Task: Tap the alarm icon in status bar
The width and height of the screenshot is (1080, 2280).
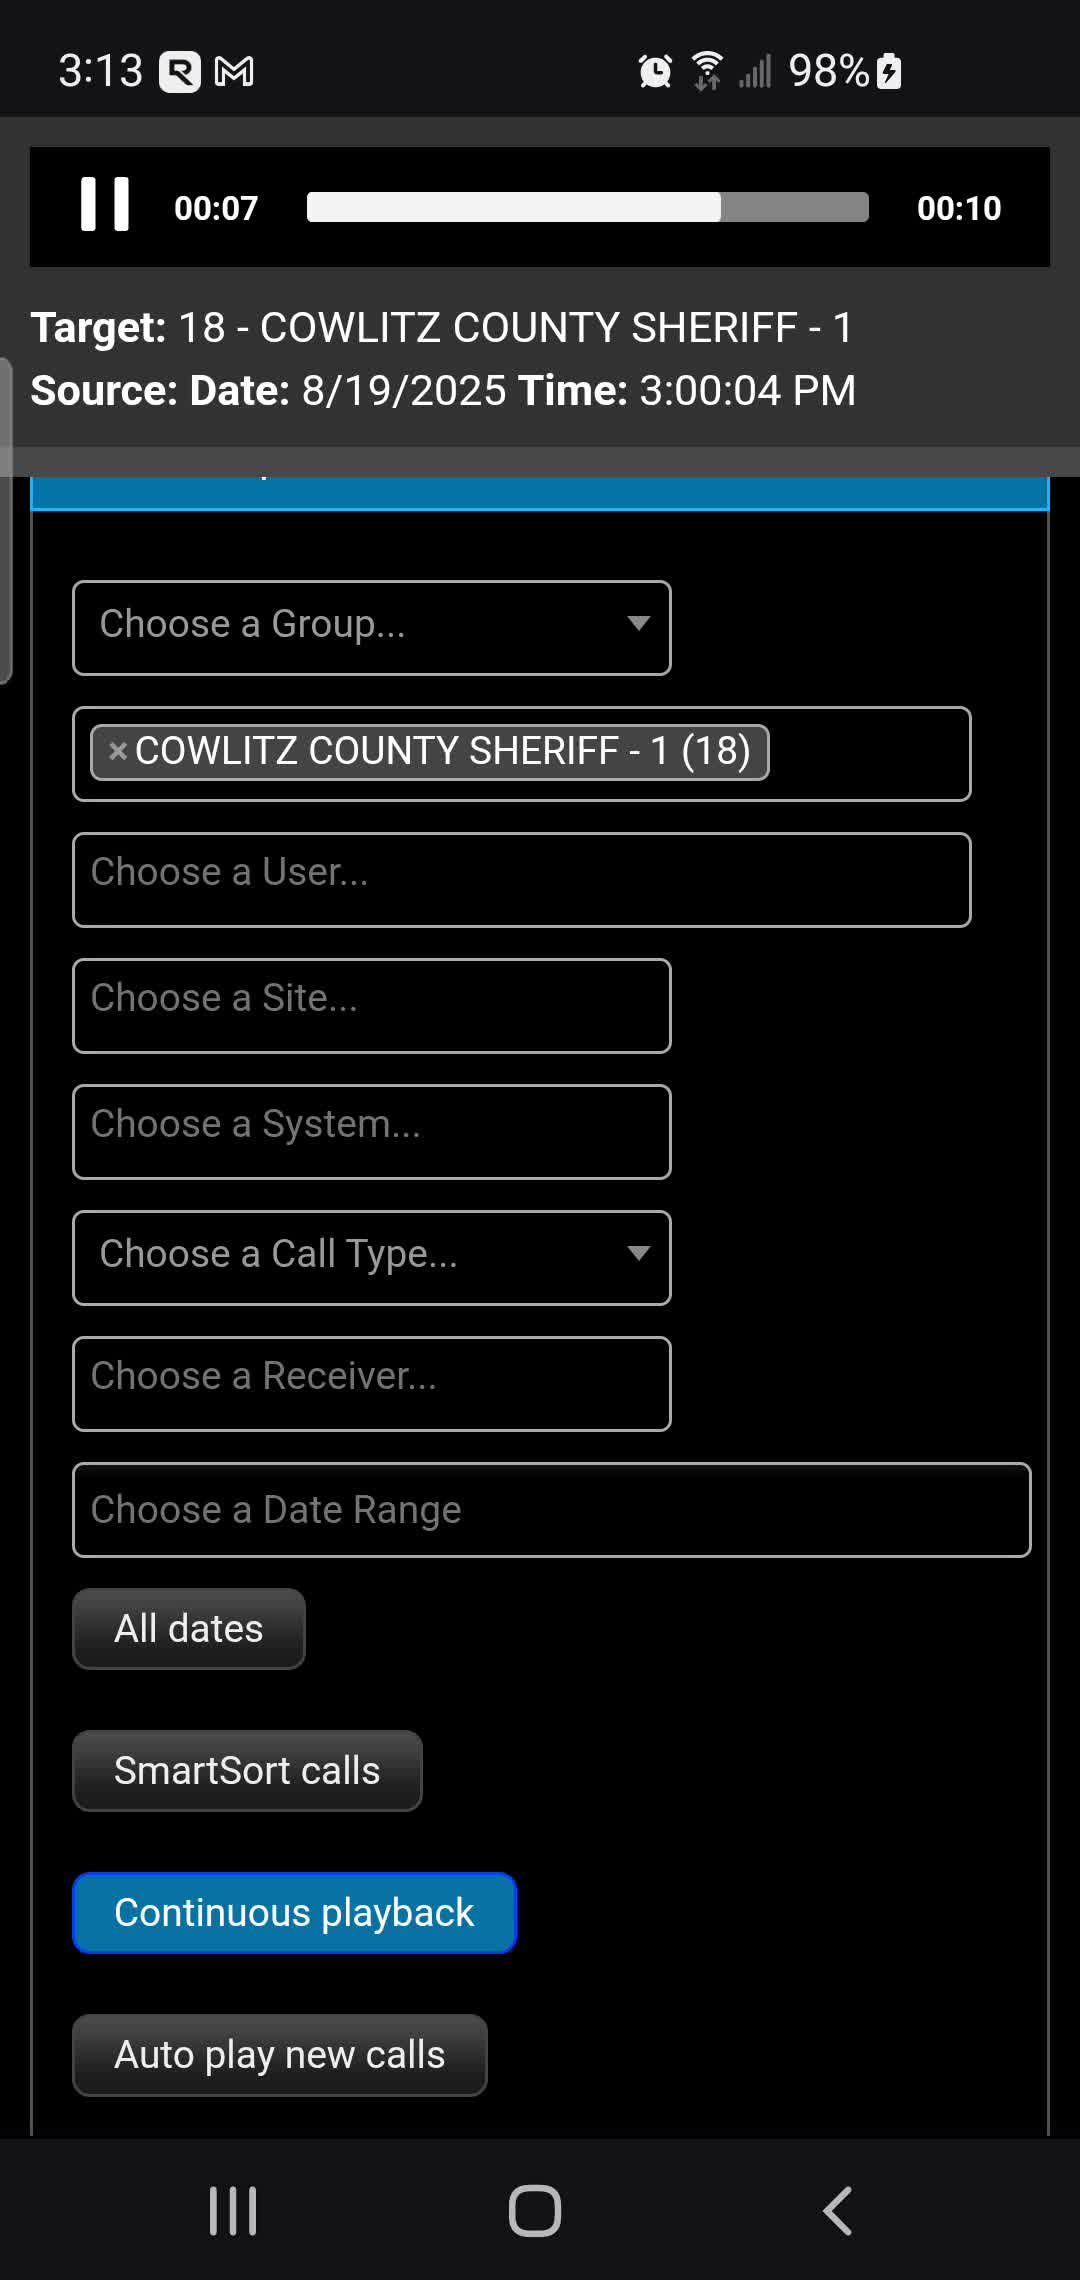Action: [655, 71]
